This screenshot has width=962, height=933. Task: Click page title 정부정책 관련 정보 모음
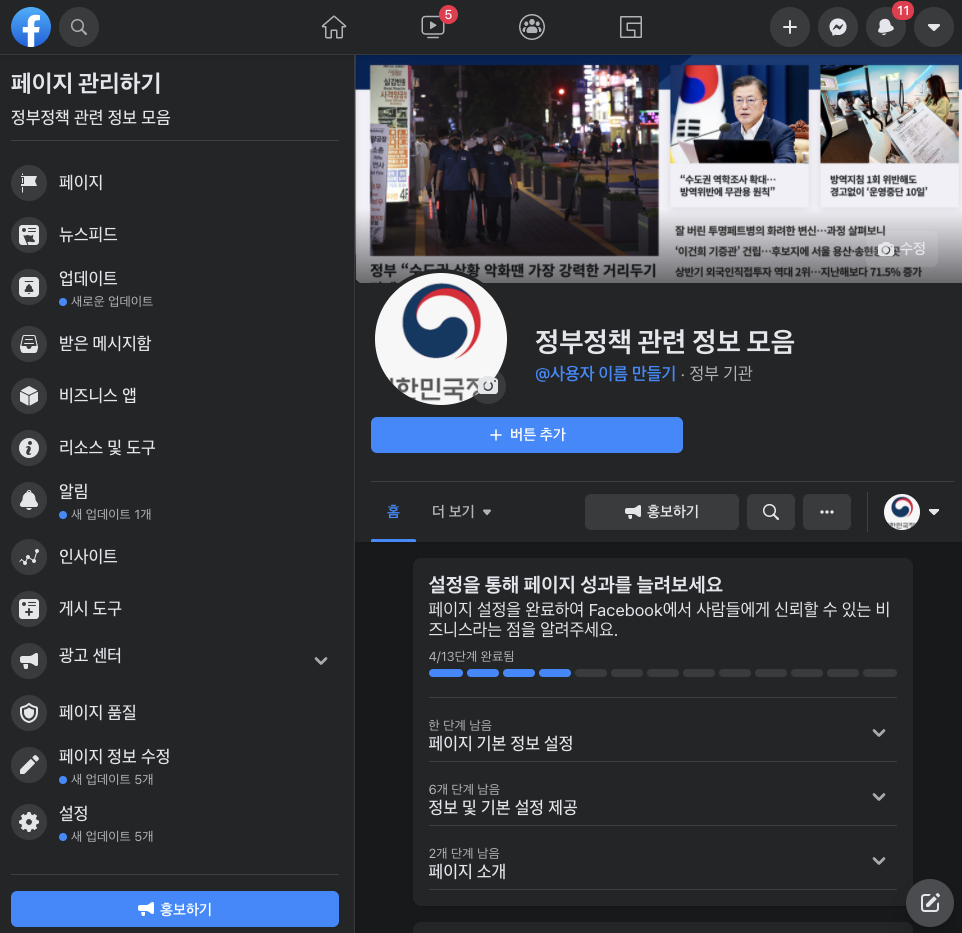[664, 341]
